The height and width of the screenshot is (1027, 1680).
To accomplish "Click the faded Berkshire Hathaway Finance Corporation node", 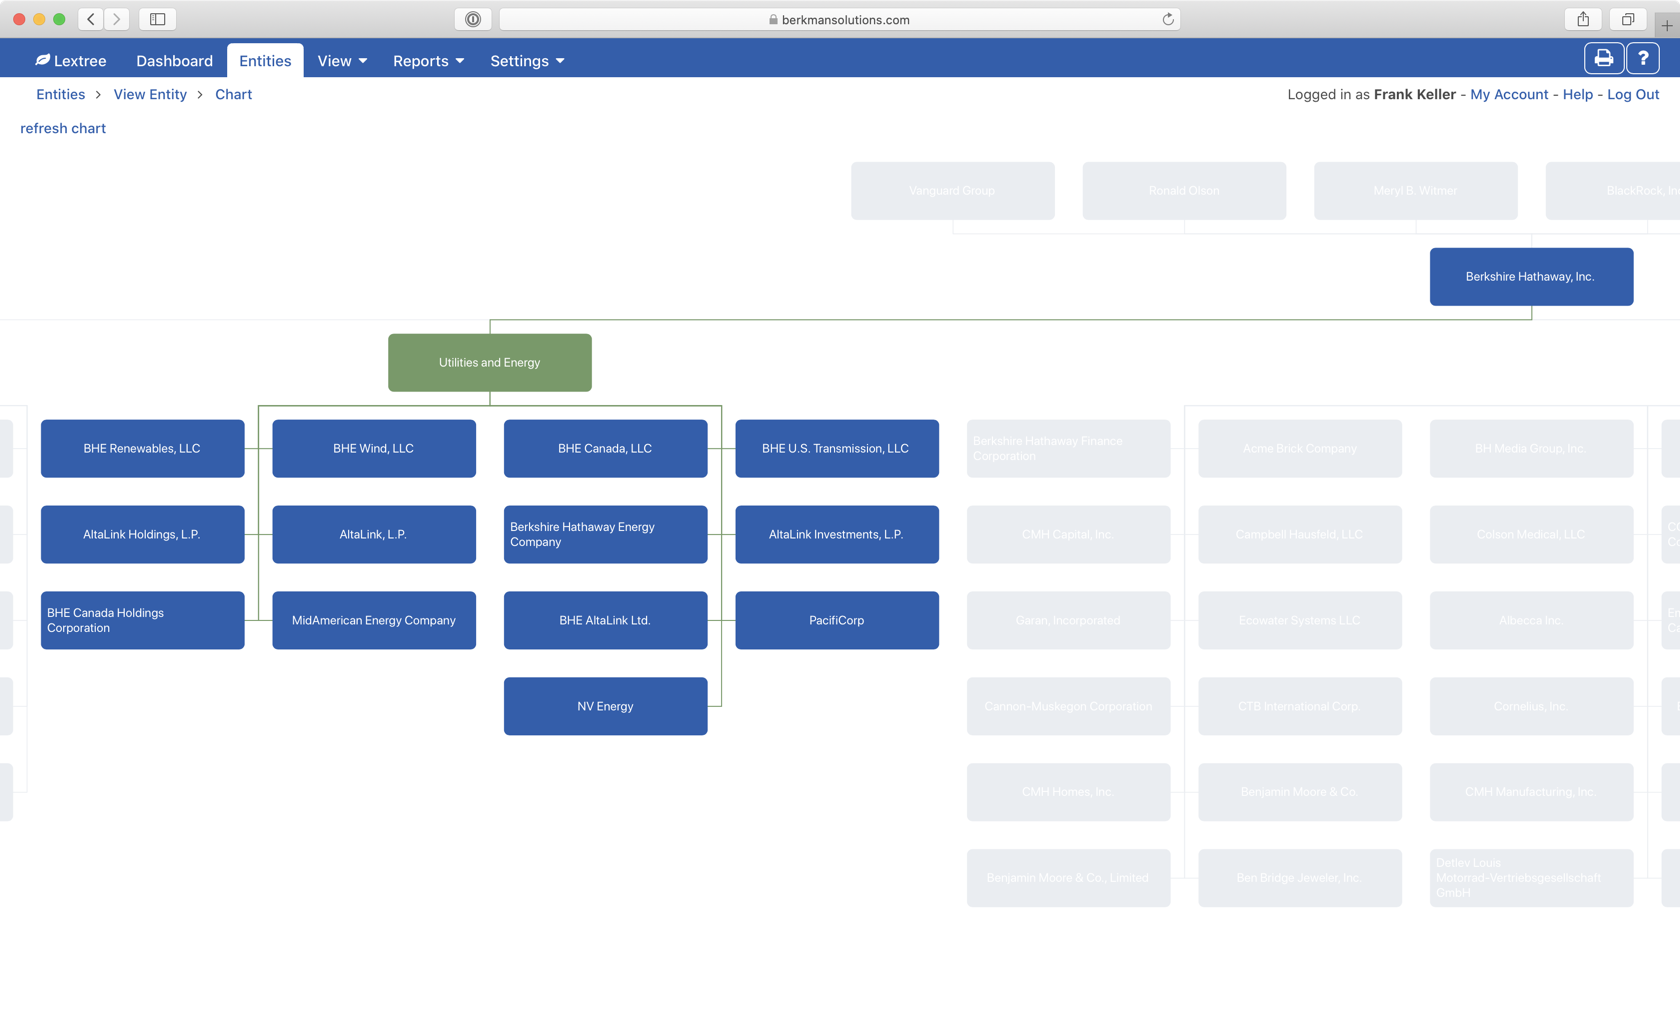I will pos(1068,449).
